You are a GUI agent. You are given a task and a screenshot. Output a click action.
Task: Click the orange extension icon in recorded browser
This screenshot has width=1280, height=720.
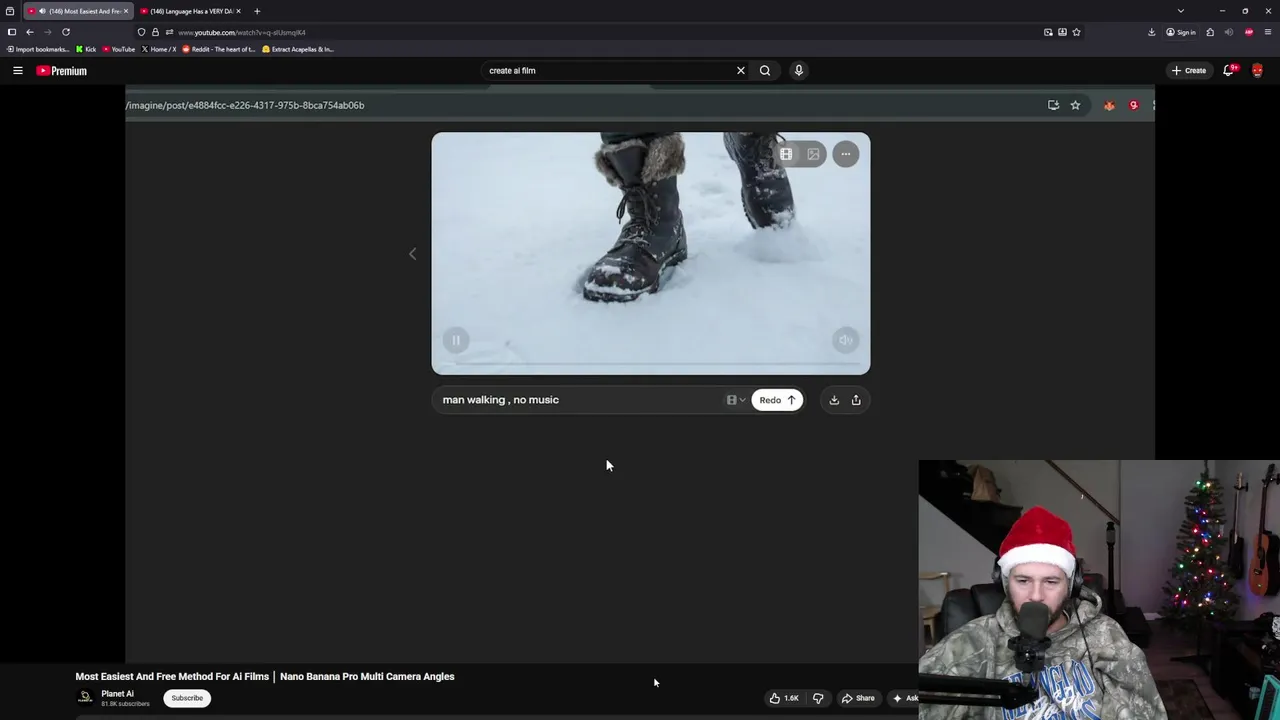coord(1109,105)
